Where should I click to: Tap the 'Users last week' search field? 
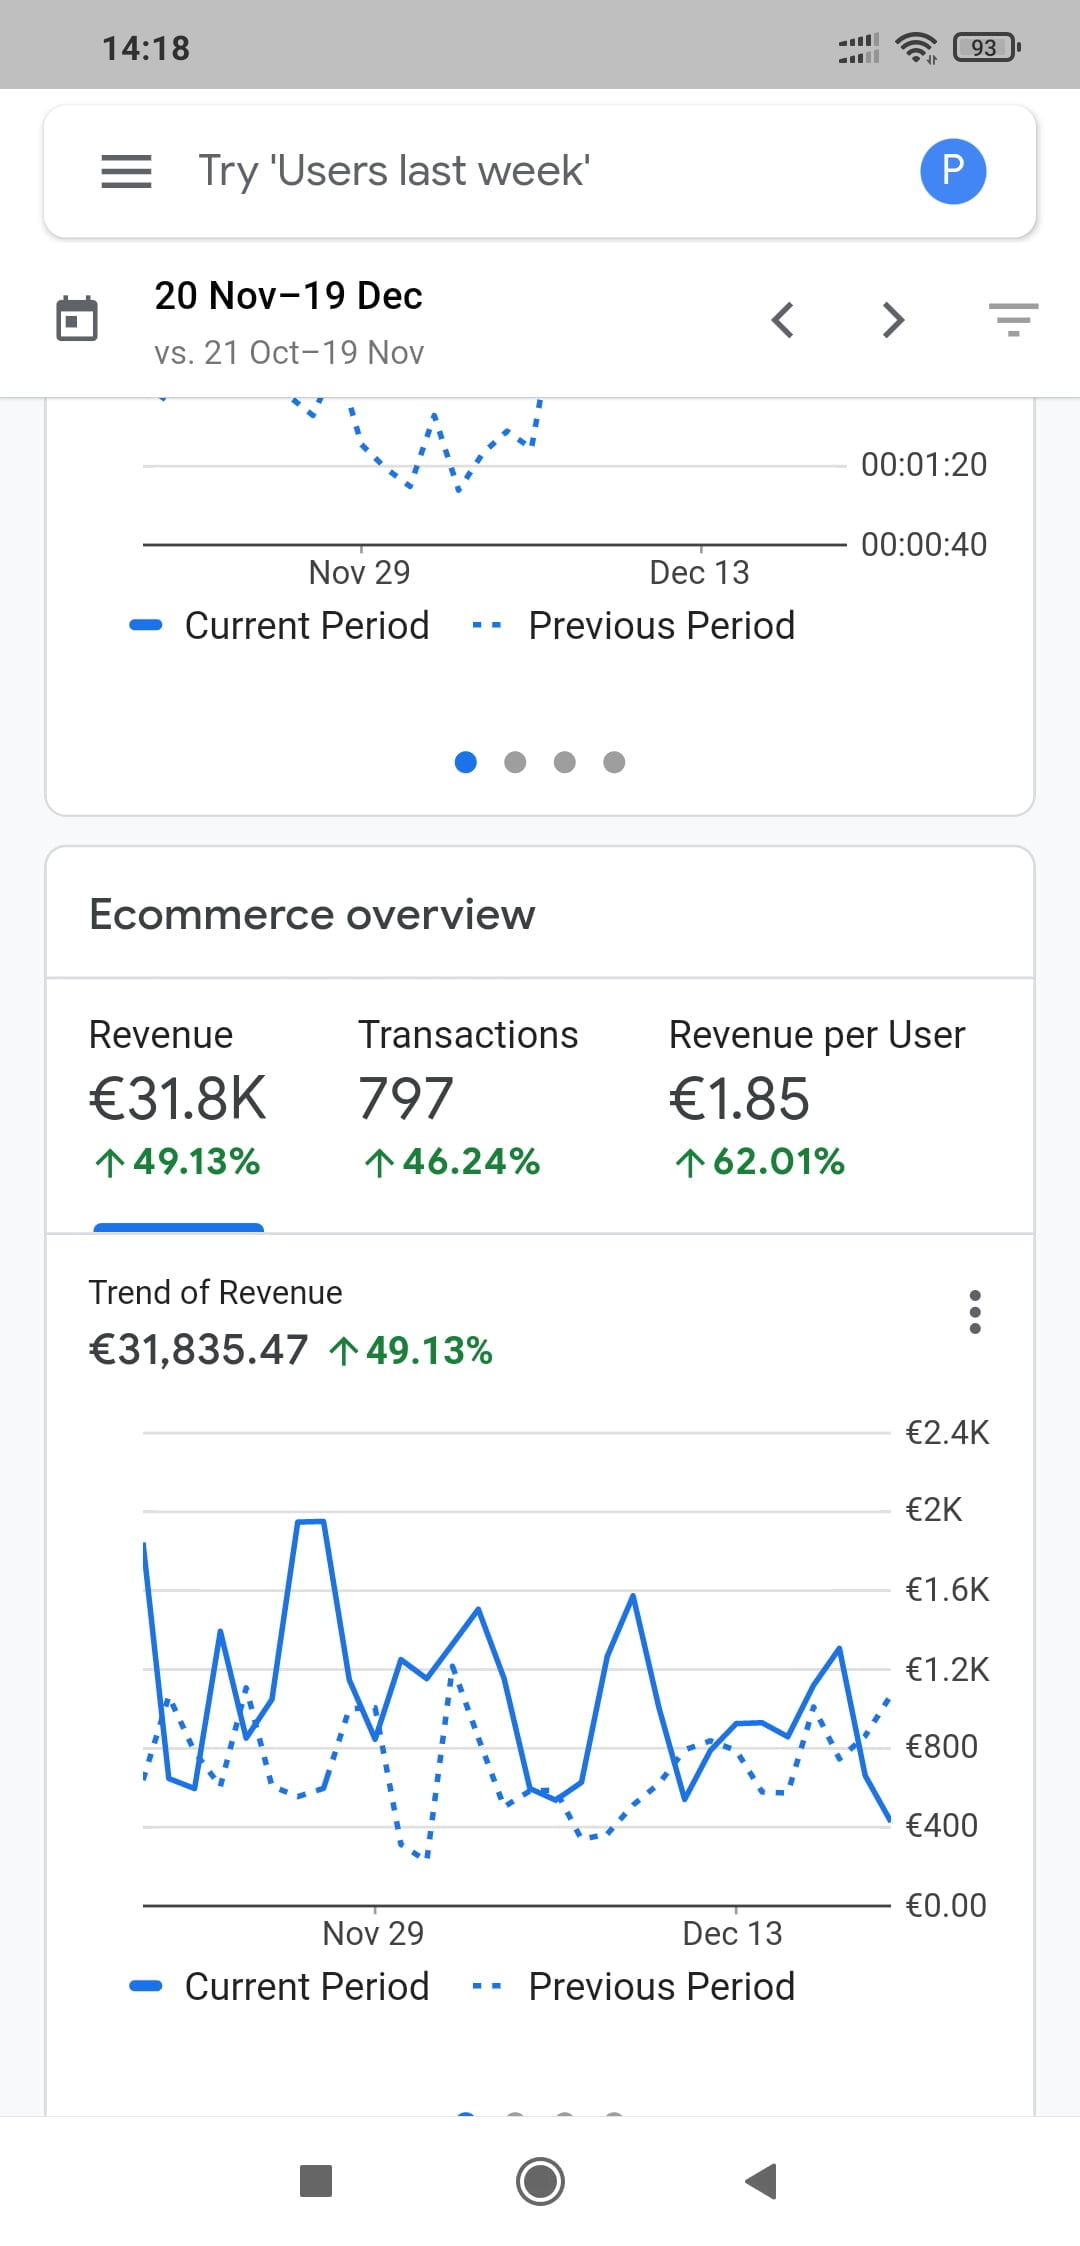coord(394,171)
